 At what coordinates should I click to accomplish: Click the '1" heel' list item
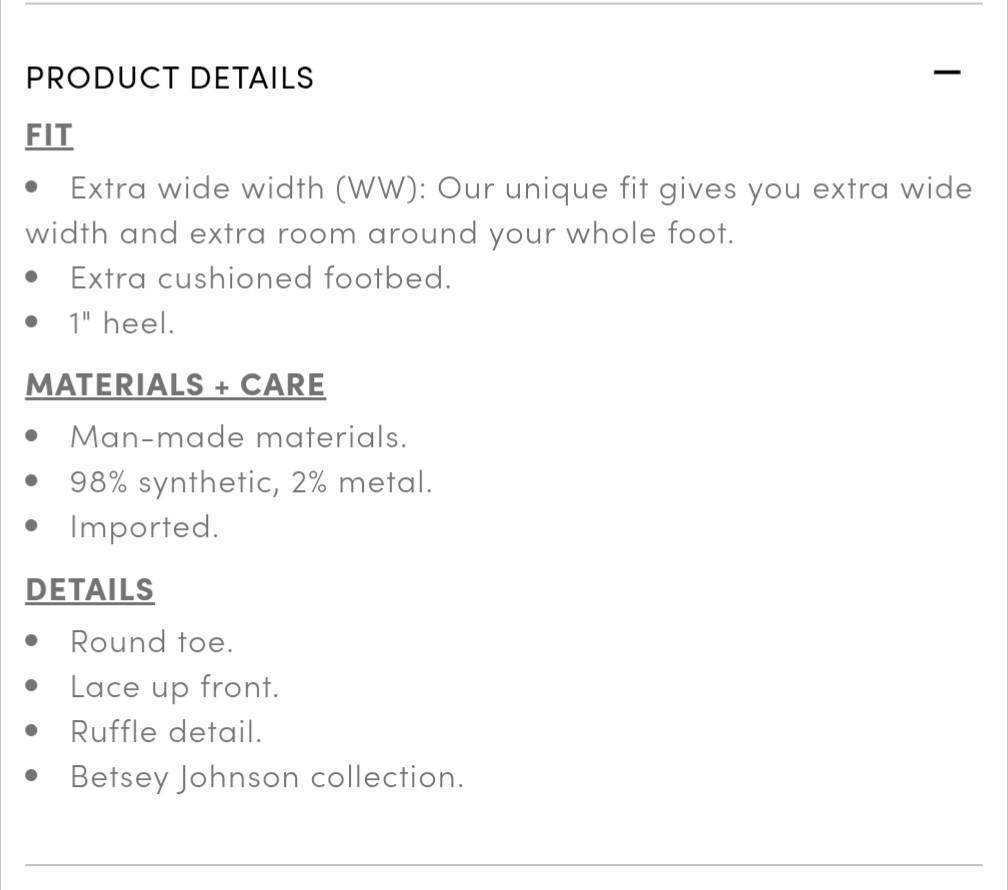tap(122, 323)
